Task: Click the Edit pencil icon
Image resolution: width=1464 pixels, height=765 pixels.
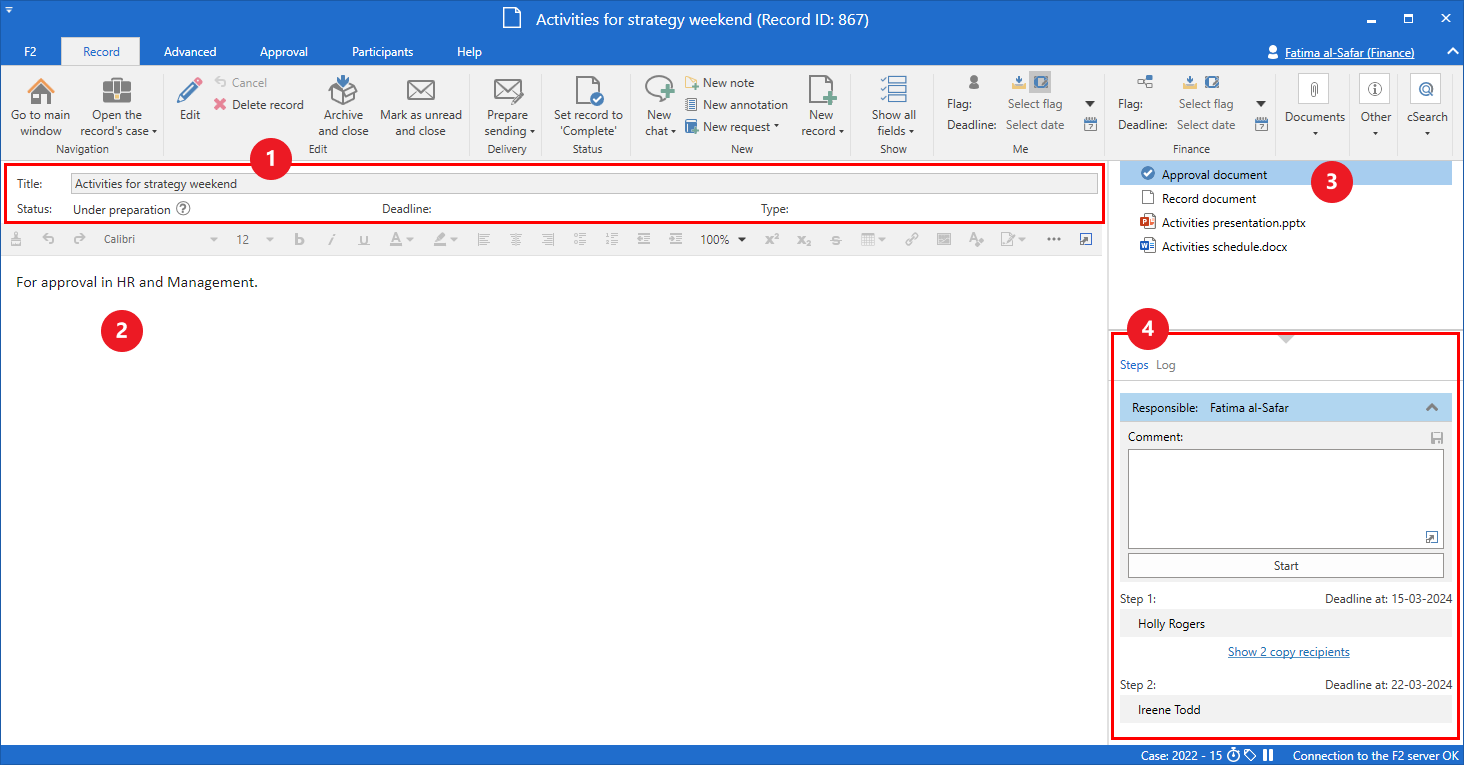Action: [x=189, y=92]
